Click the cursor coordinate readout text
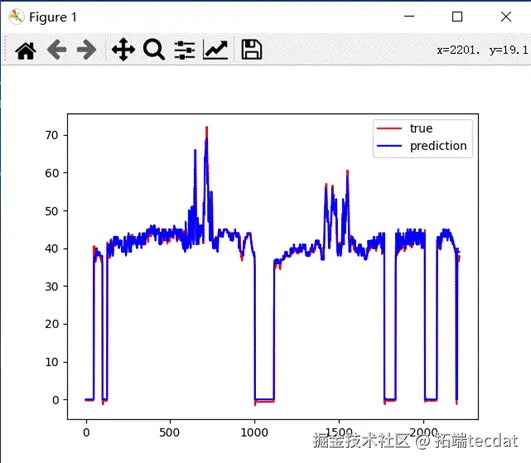 point(482,50)
